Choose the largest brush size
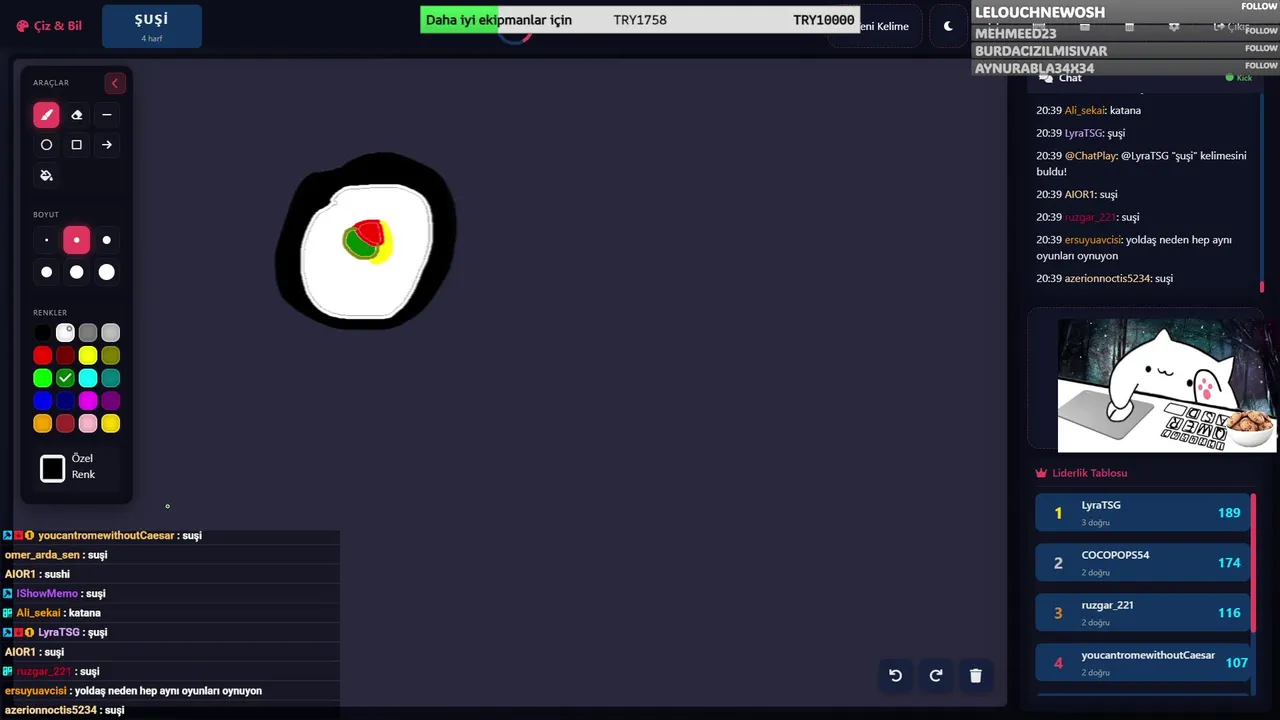Viewport: 1280px width, 720px height. [x=107, y=272]
